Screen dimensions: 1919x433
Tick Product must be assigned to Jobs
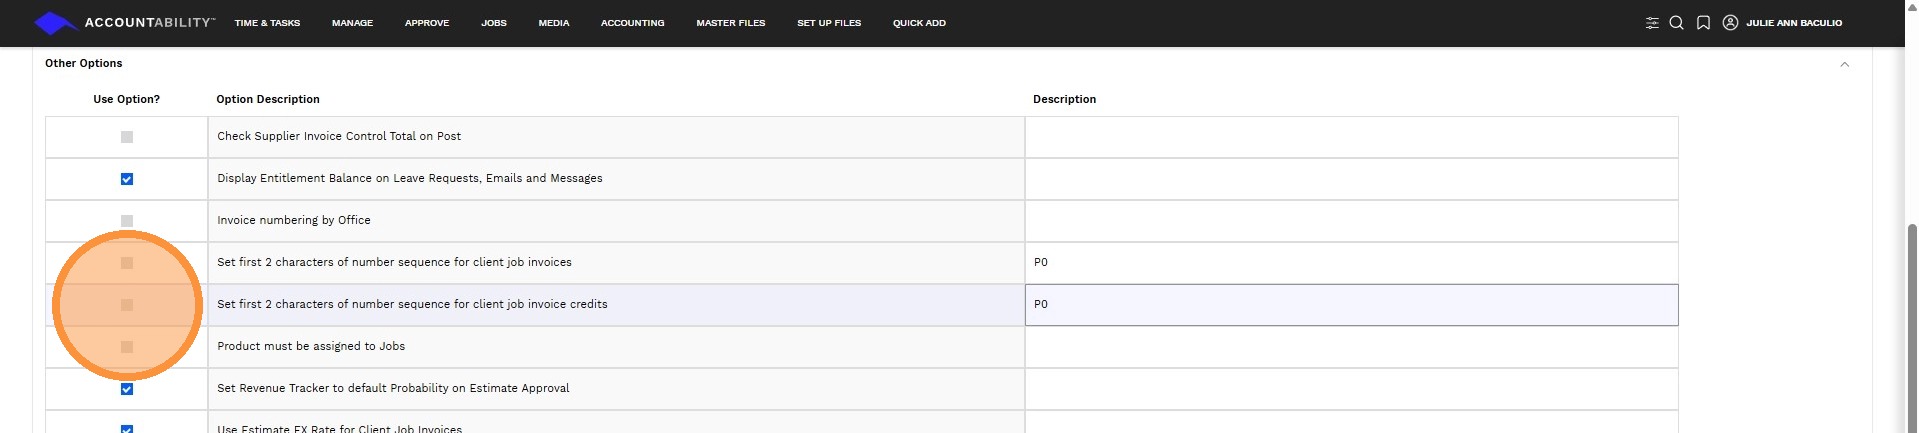(x=127, y=347)
